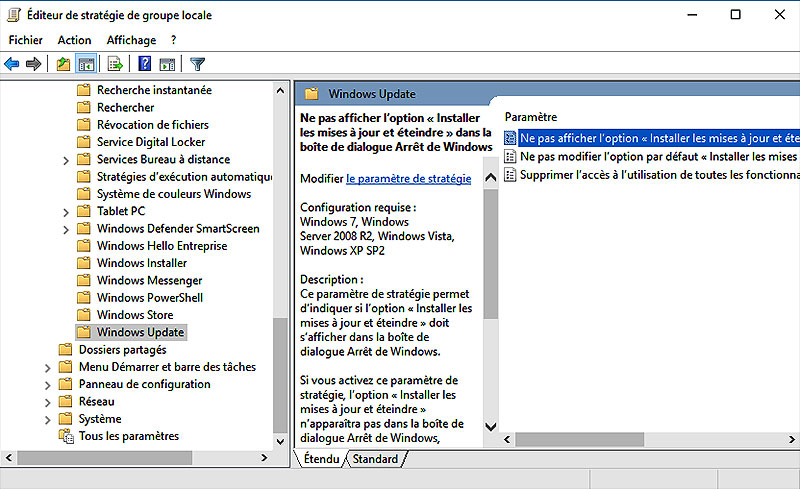Open the Action menu
This screenshot has height=489, width=800.
(x=74, y=40)
